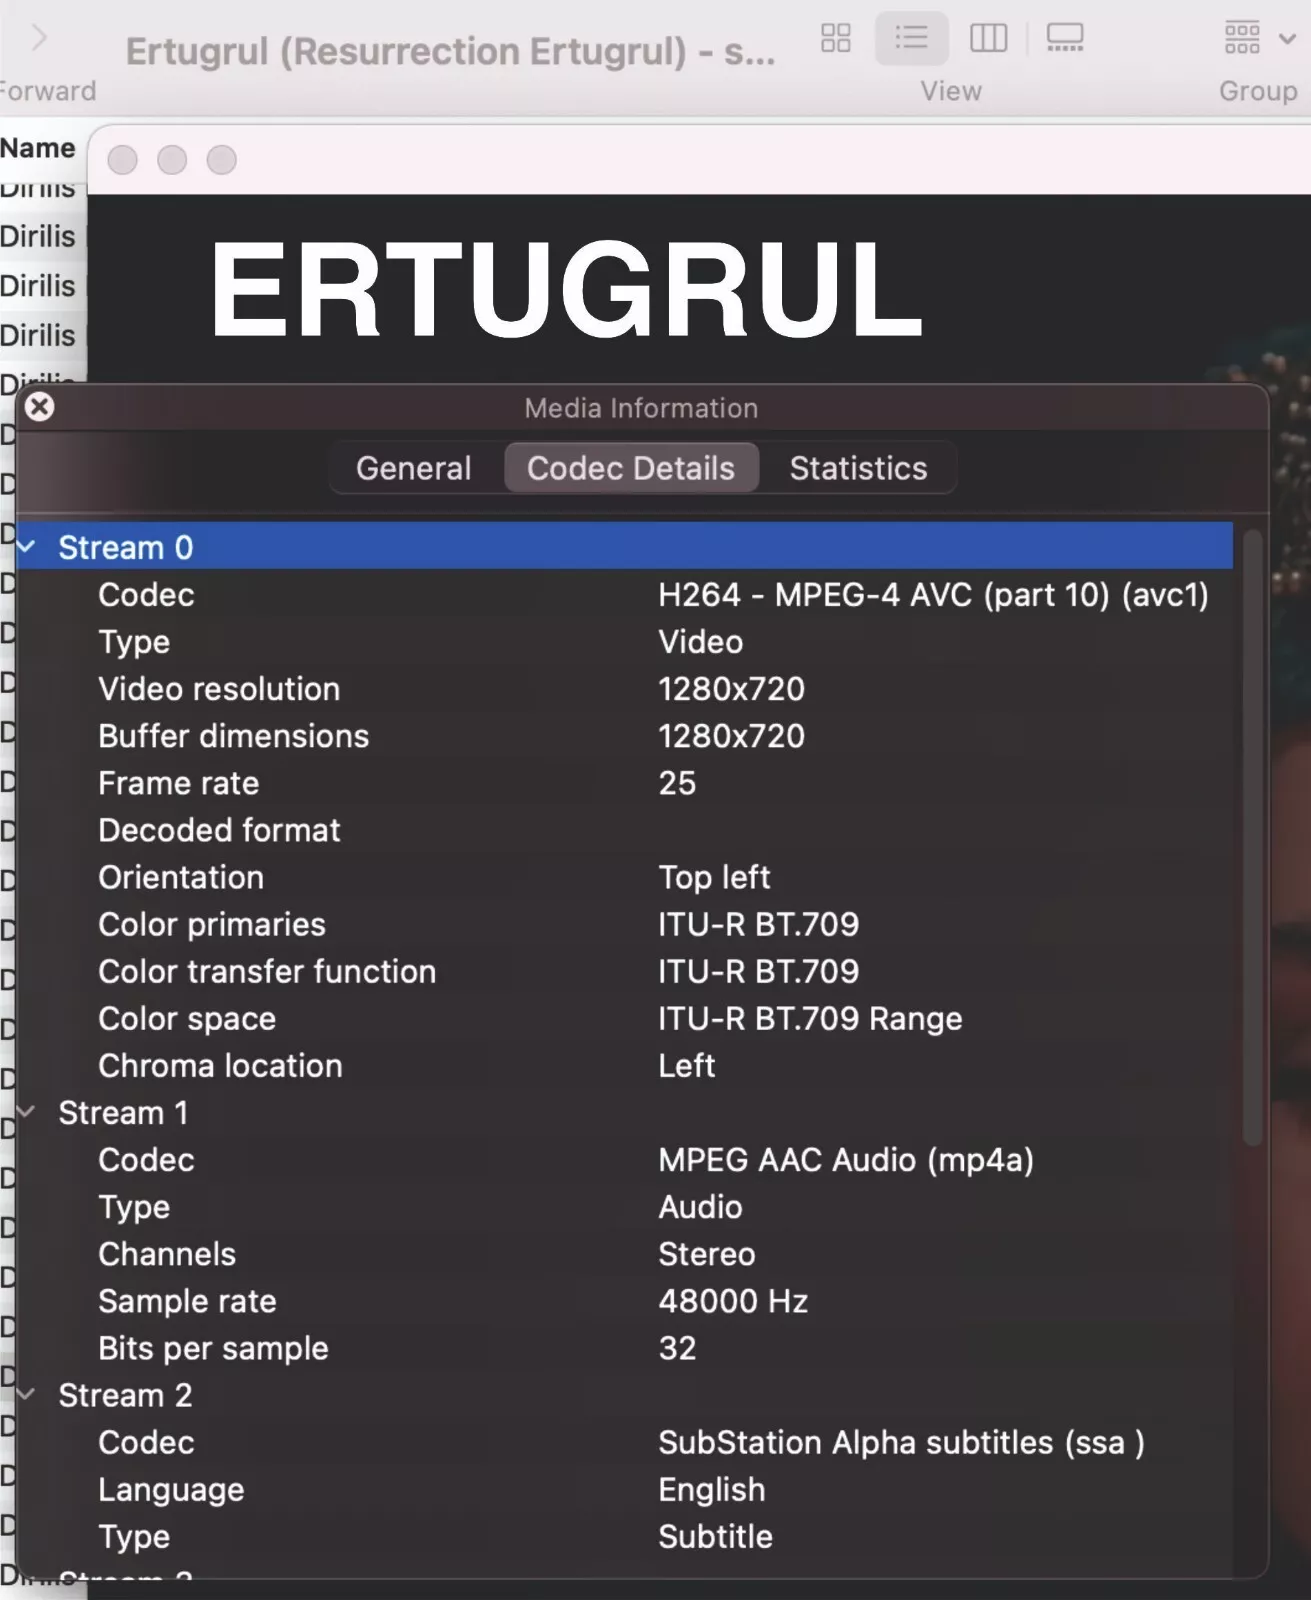
Task: Click the Subtitle type value
Action: tap(715, 1536)
